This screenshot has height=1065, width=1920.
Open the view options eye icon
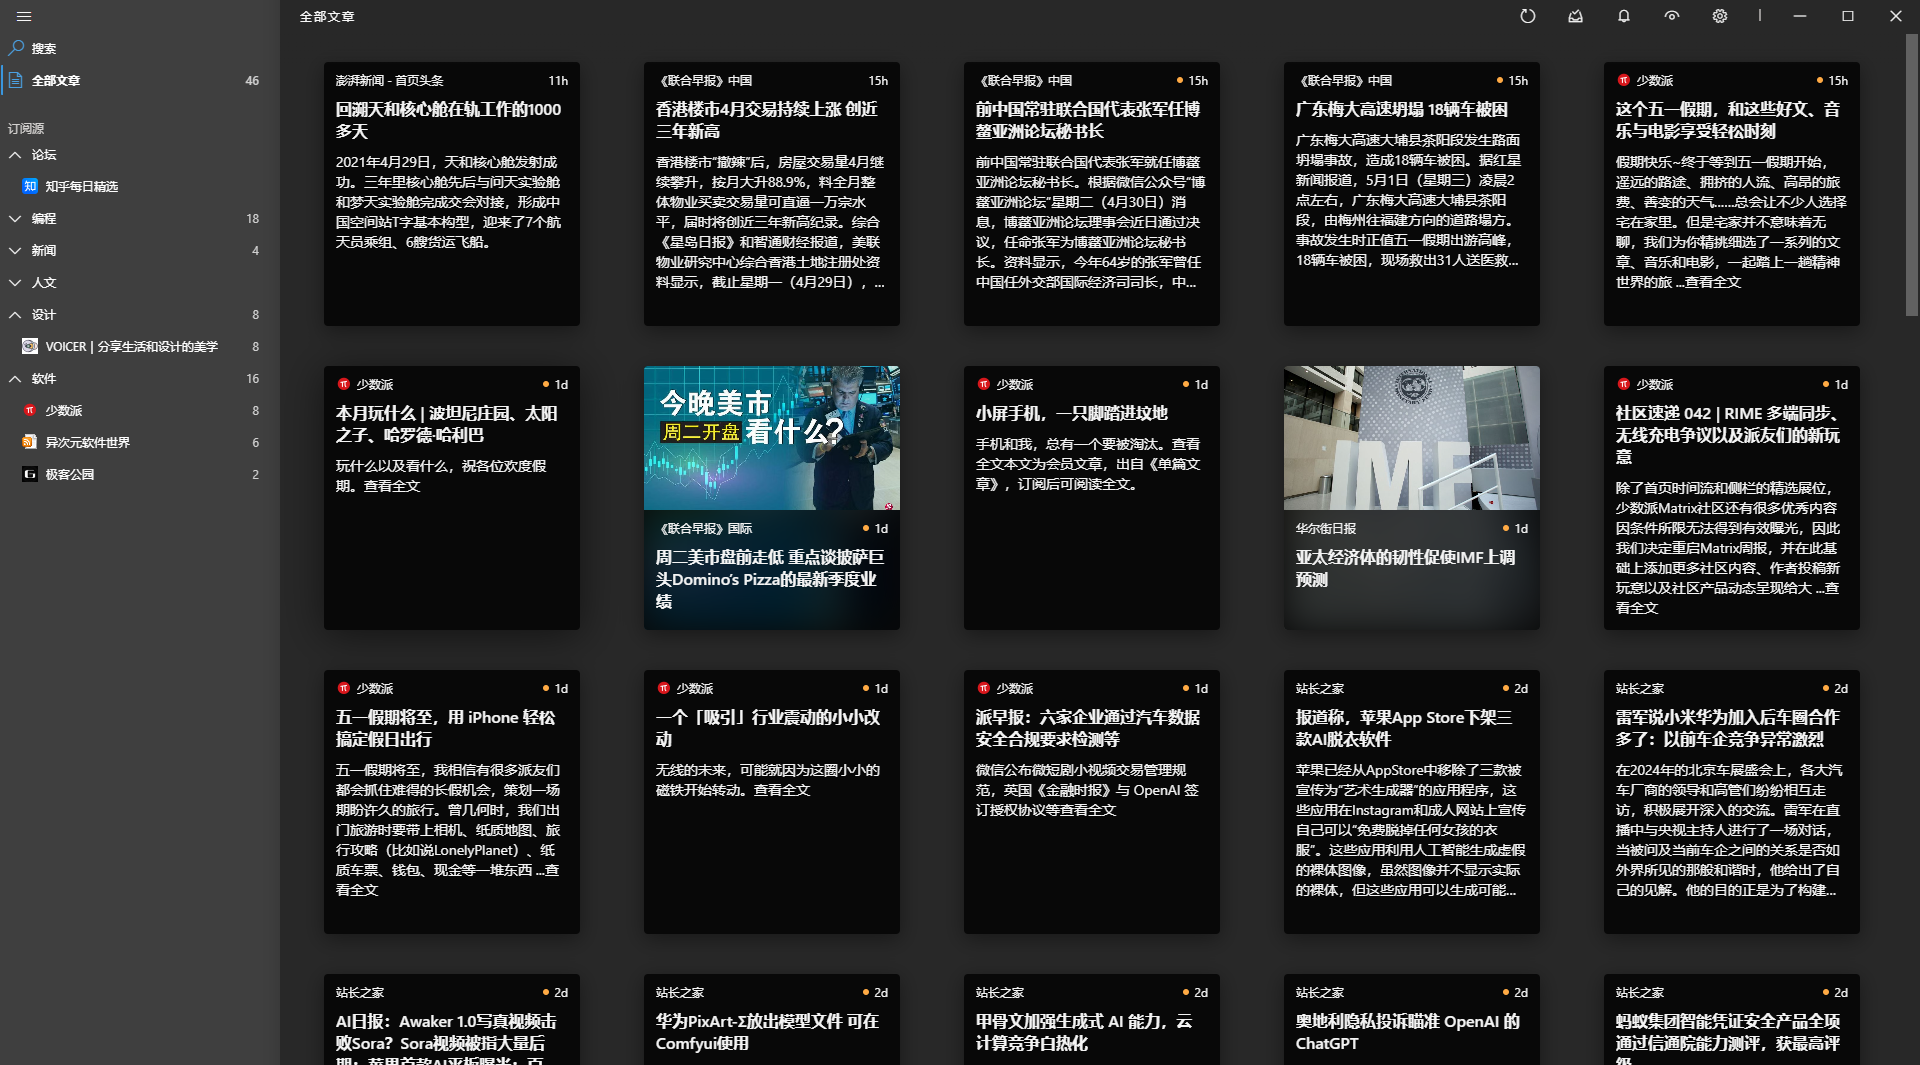(1672, 16)
